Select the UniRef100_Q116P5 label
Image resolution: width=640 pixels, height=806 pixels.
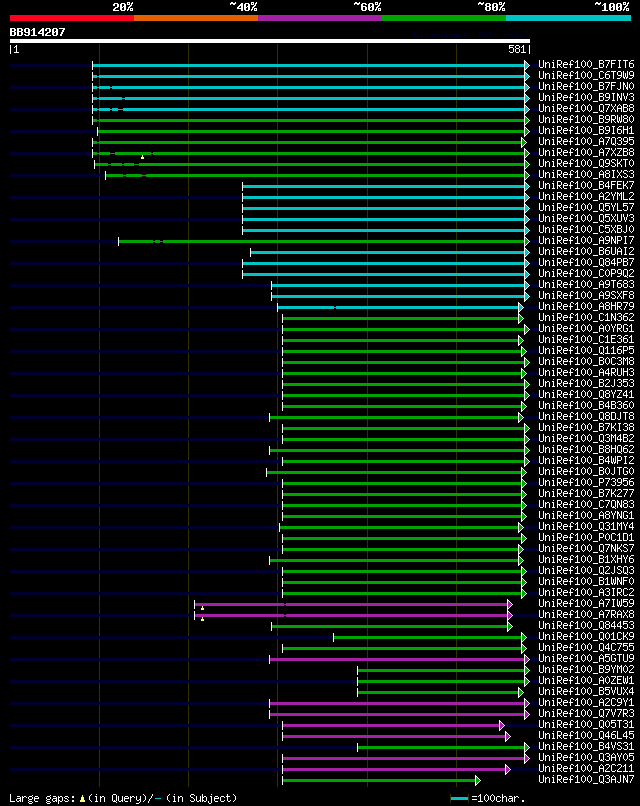[x=586, y=351]
